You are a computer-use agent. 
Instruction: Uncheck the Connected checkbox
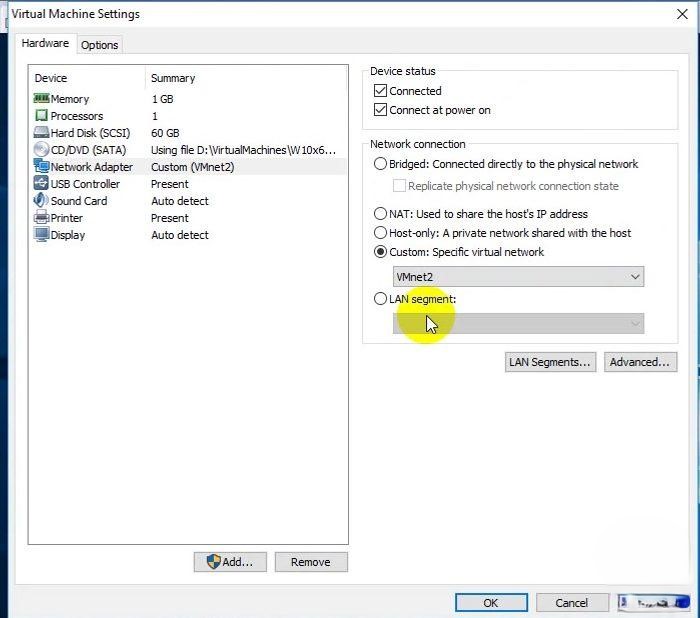(380, 91)
